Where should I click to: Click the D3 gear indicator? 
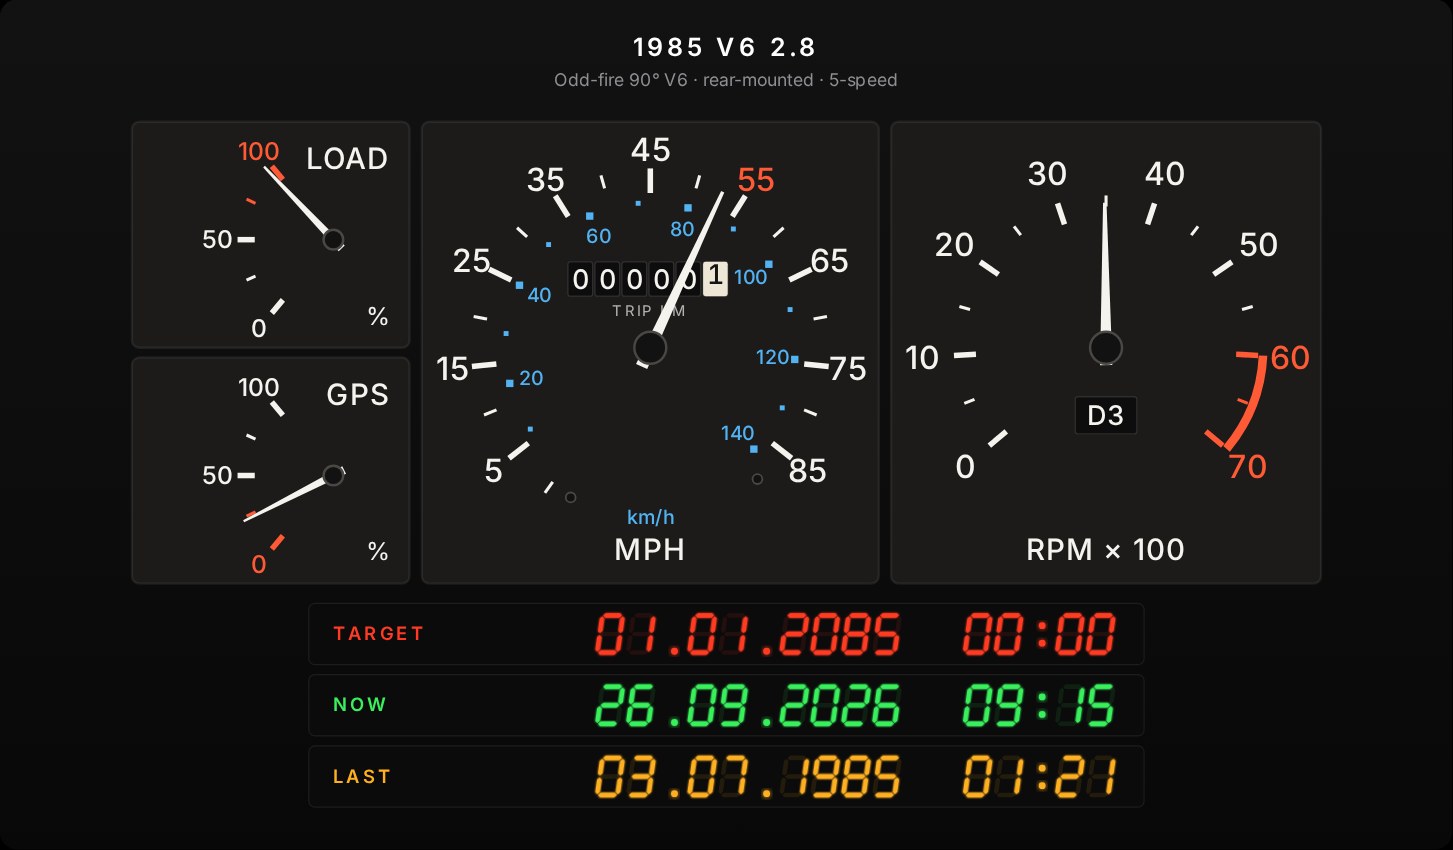click(1105, 415)
